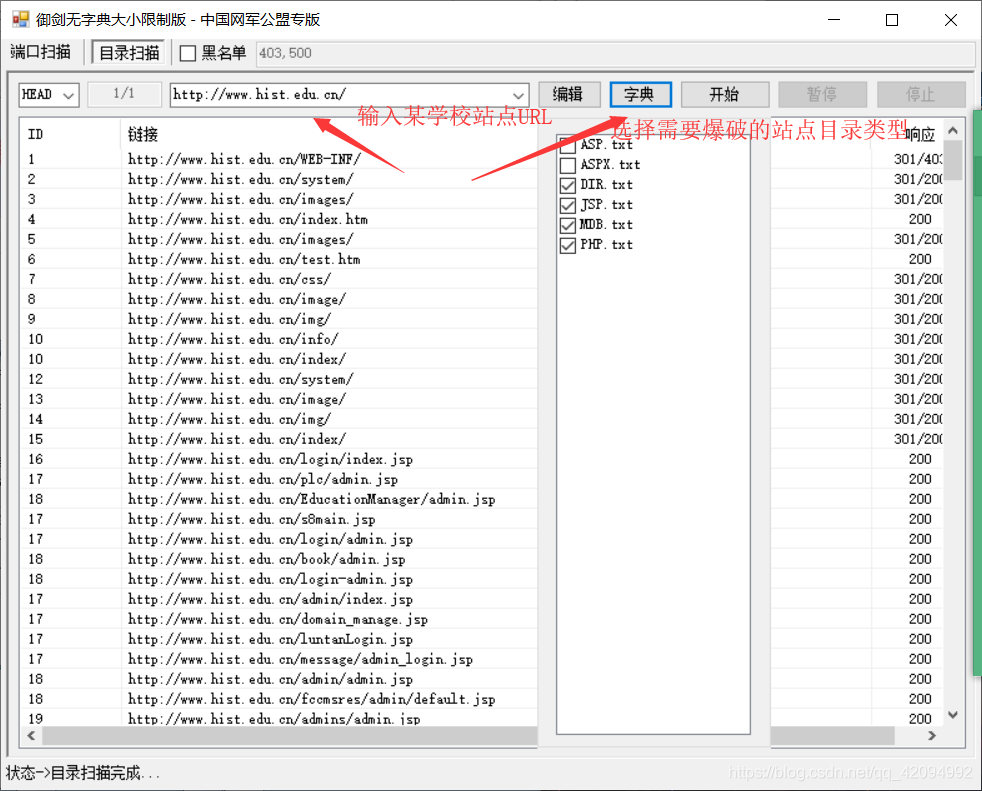Switch to the 目录扫描 tab
The image size is (982, 791).
pos(129,53)
